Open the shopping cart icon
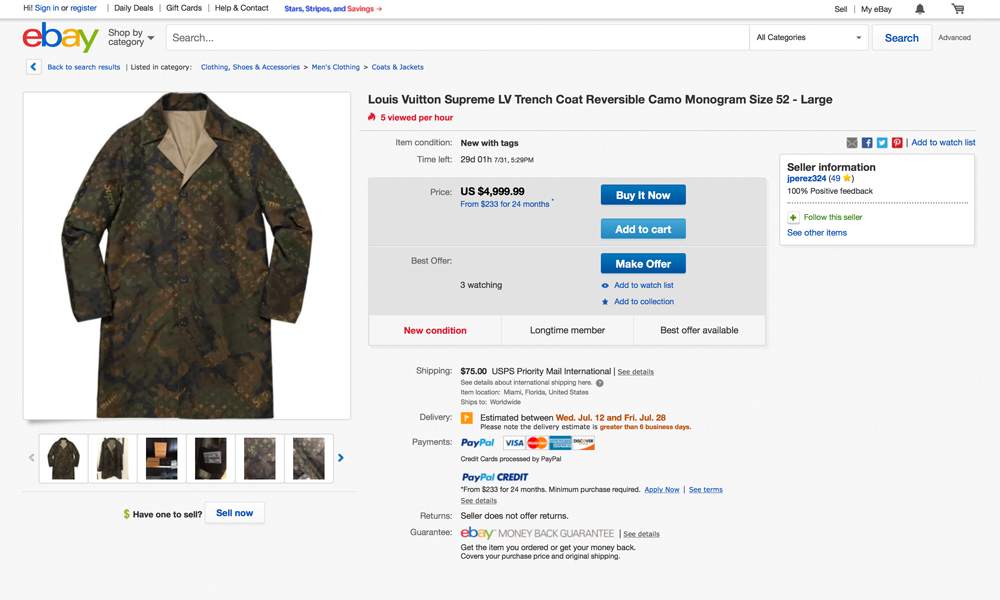Image resolution: width=1000 pixels, height=600 pixels. [x=958, y=9]
